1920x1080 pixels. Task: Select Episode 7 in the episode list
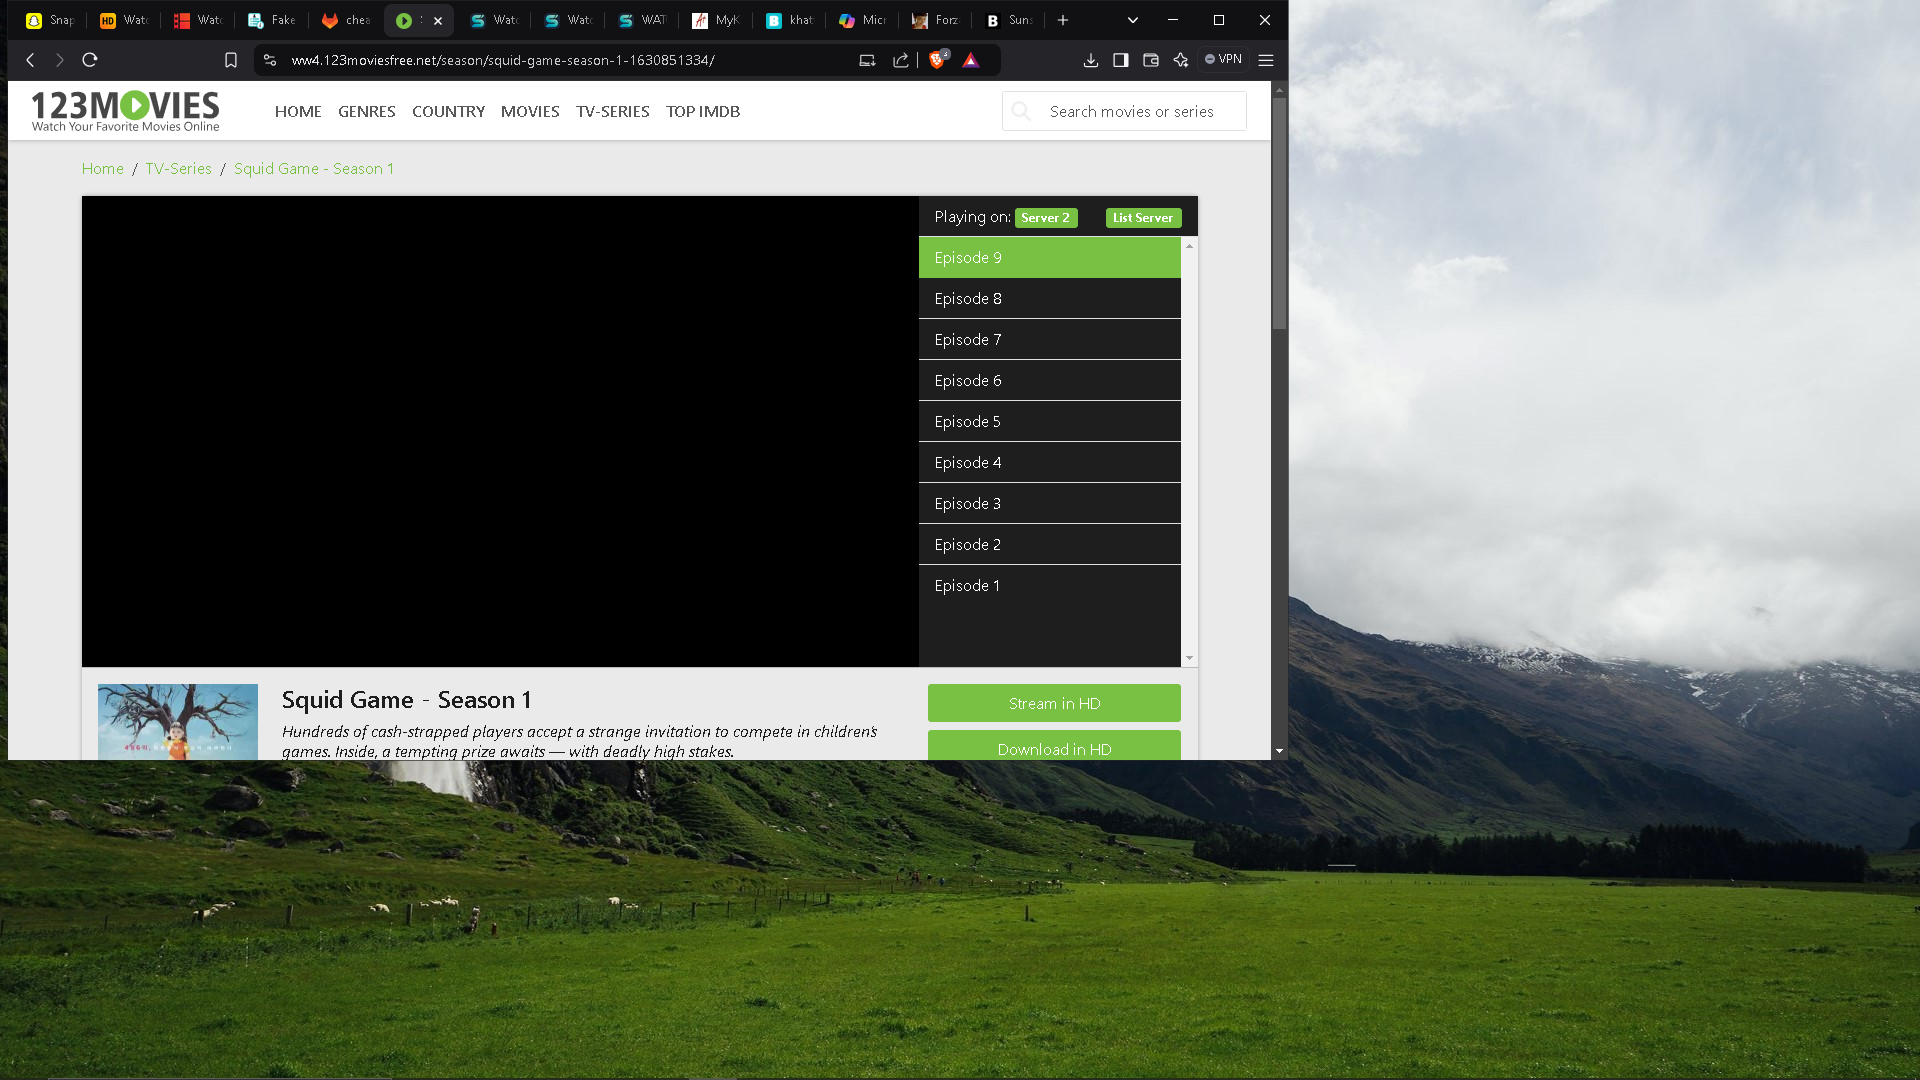point(1049,339)
